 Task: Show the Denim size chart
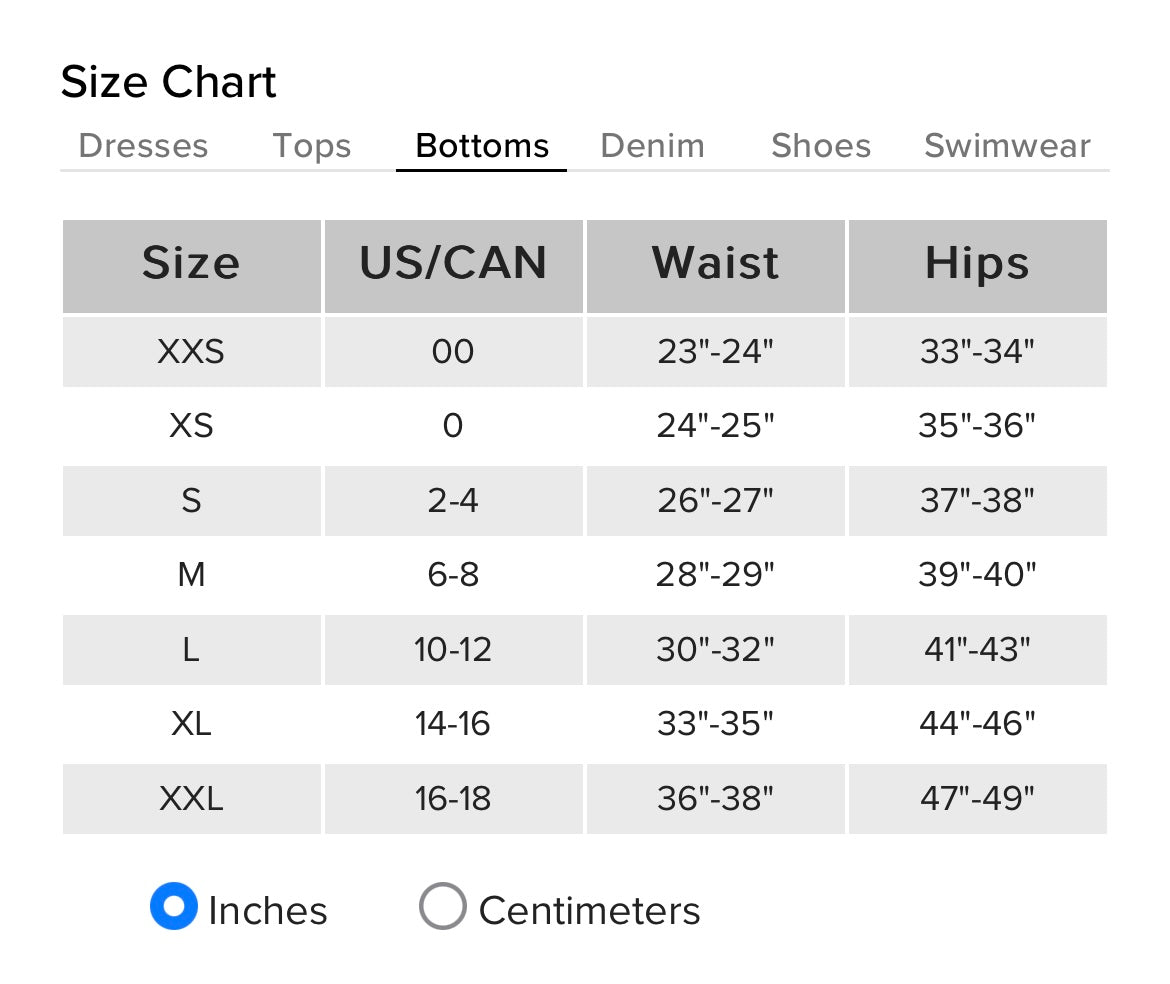click(x=652, y=146)
